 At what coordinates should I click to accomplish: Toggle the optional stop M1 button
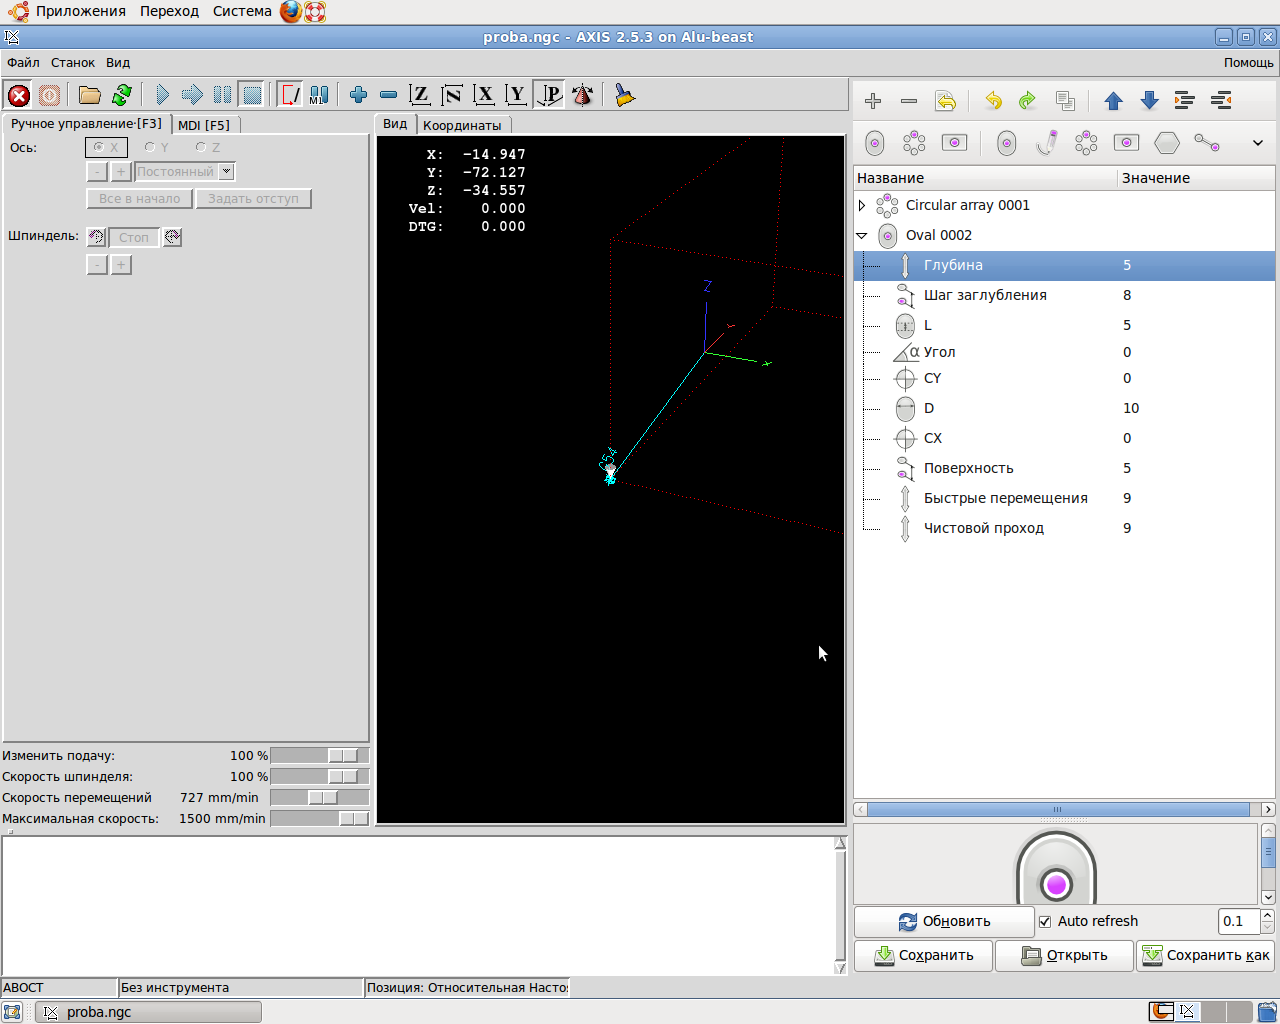pos(319,96)
